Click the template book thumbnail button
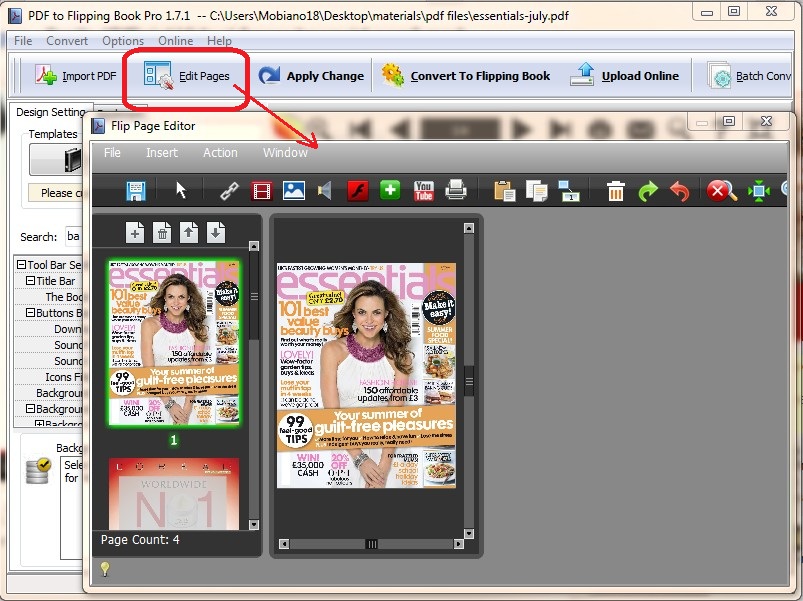Viewport: 803px width, 601px height. tap(55, 160)
